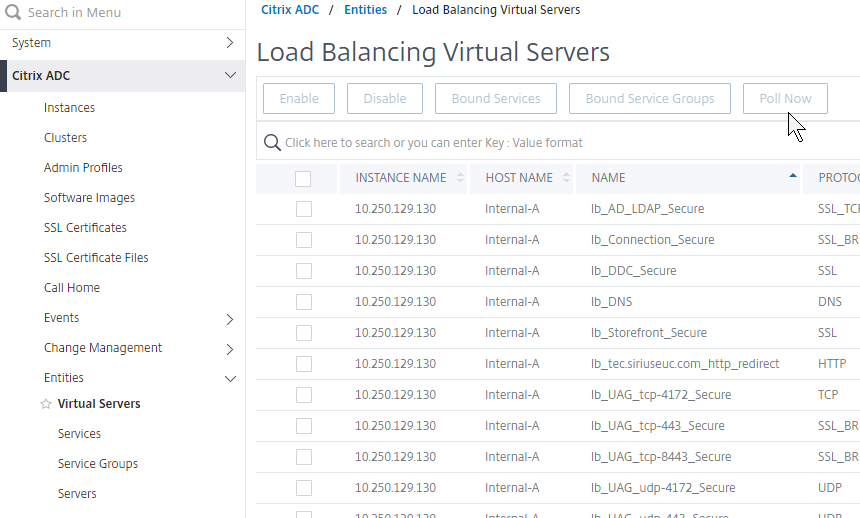
Task: Select Servers under Entities
Action: pos(77,494)
